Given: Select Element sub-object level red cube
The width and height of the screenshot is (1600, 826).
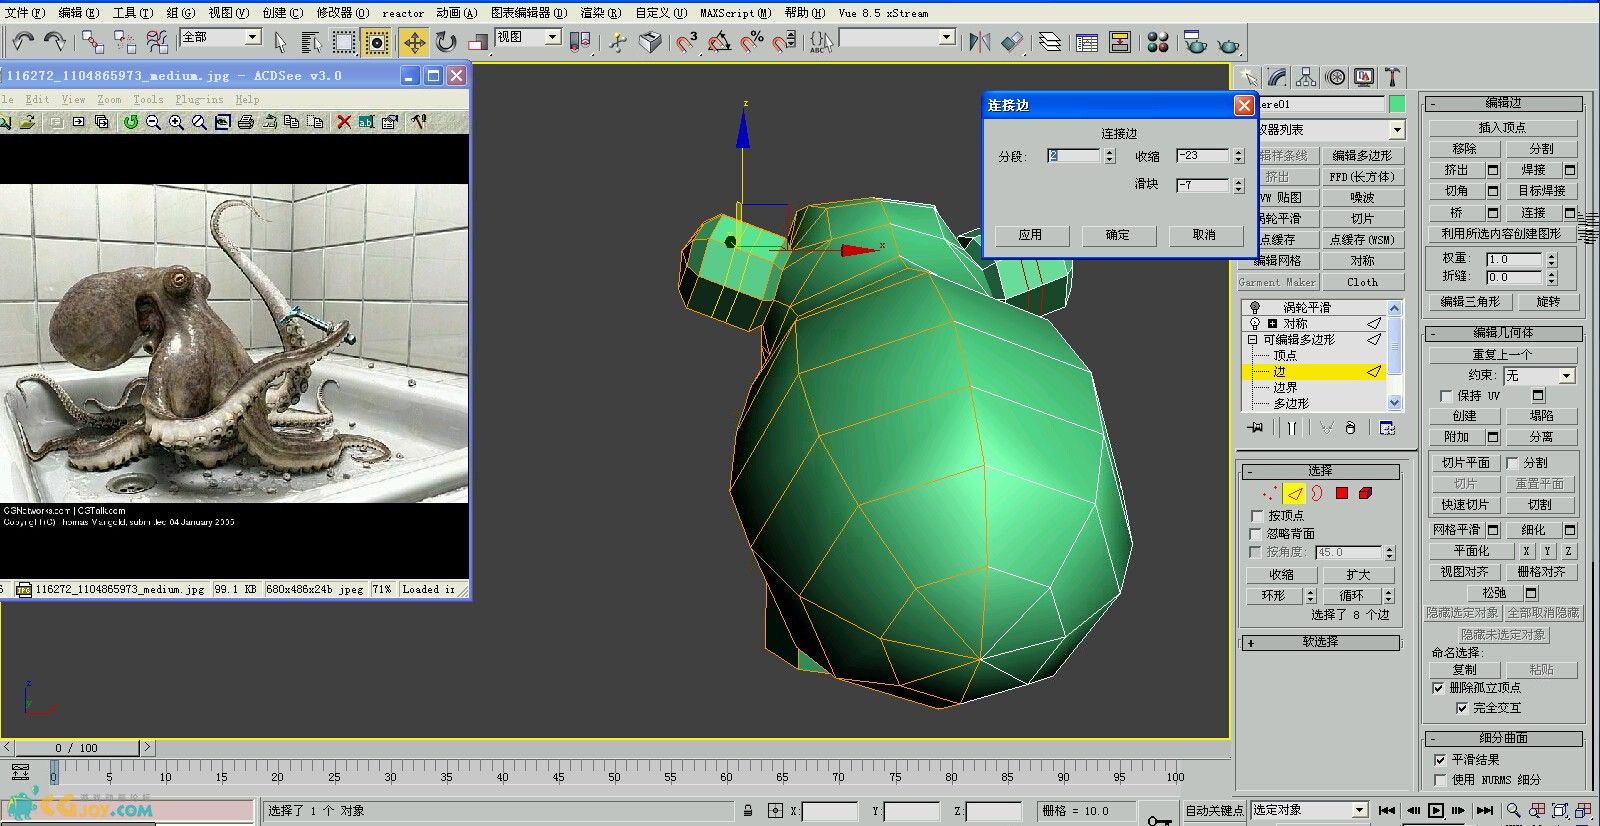Looking at the screenshot, I should pos(1366,493).
